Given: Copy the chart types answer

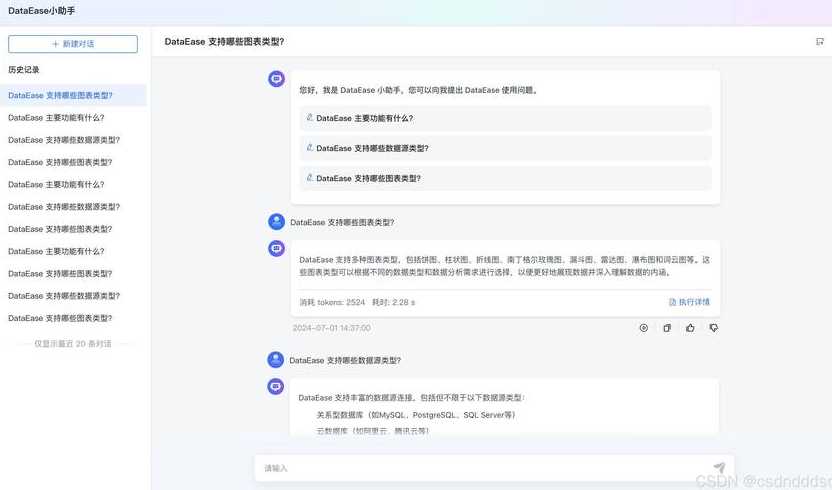Looking at the screenshot, I should 667,328.
